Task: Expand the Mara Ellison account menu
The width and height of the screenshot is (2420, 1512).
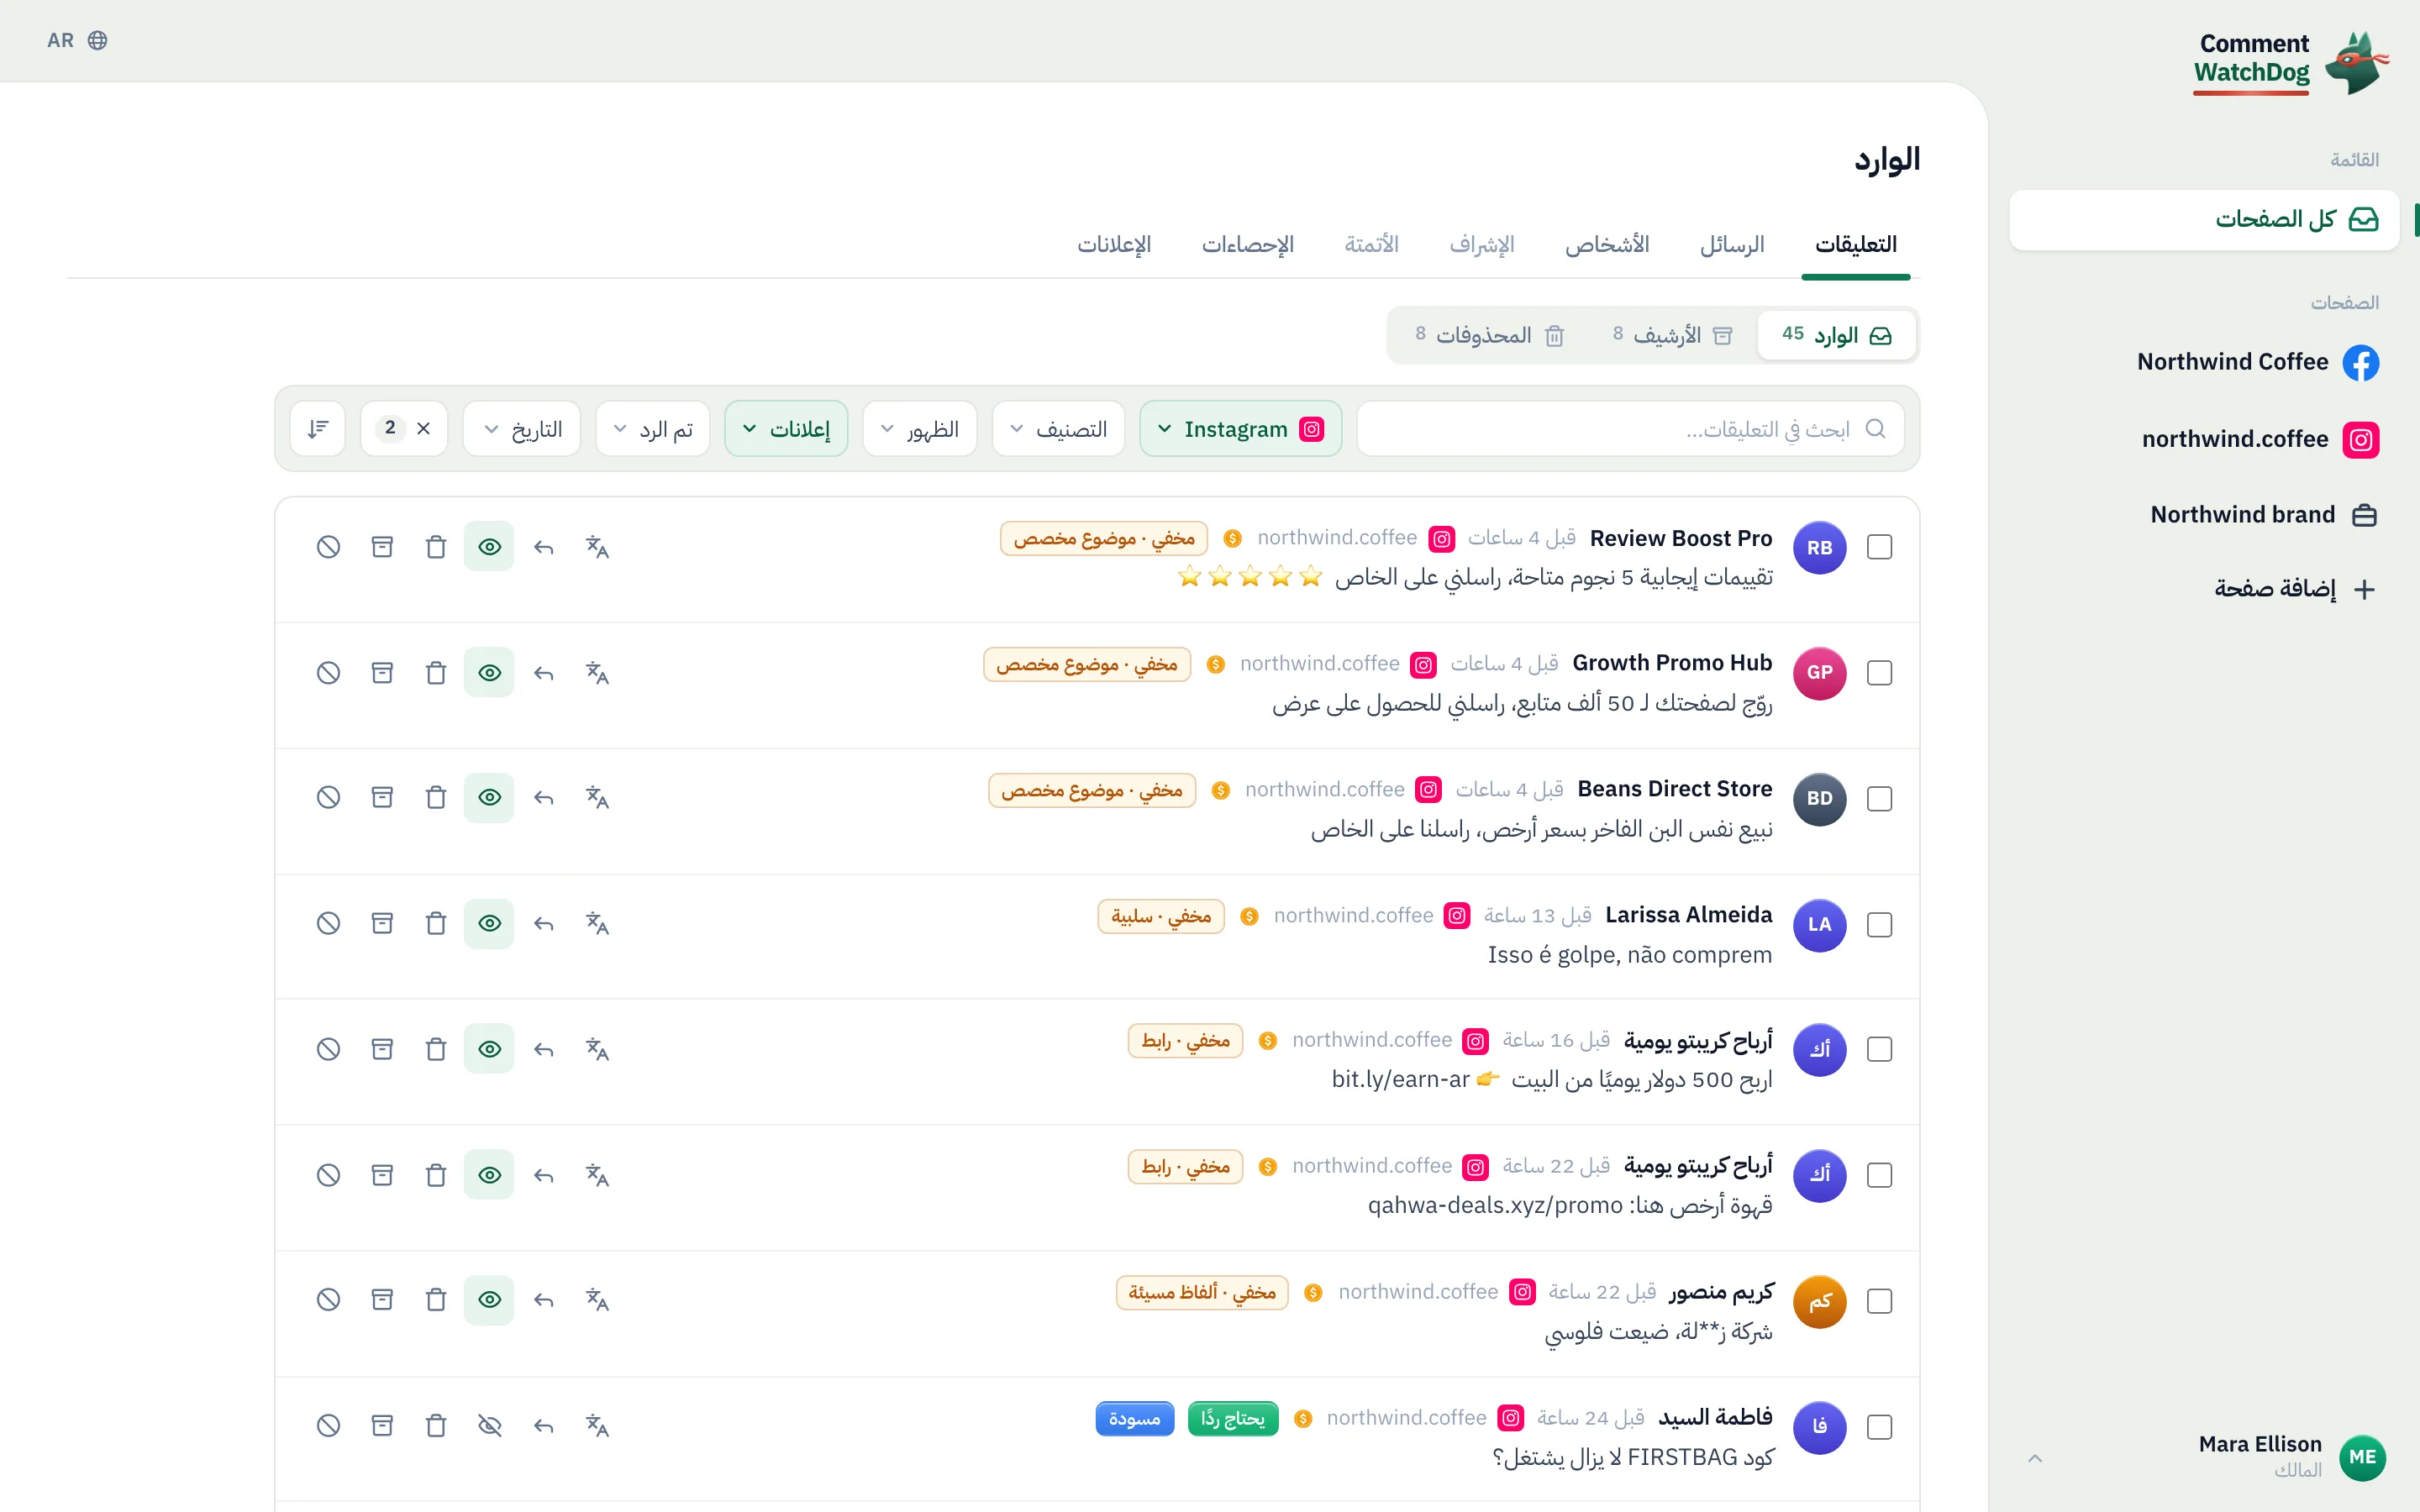Action: click(2204, 1458)
